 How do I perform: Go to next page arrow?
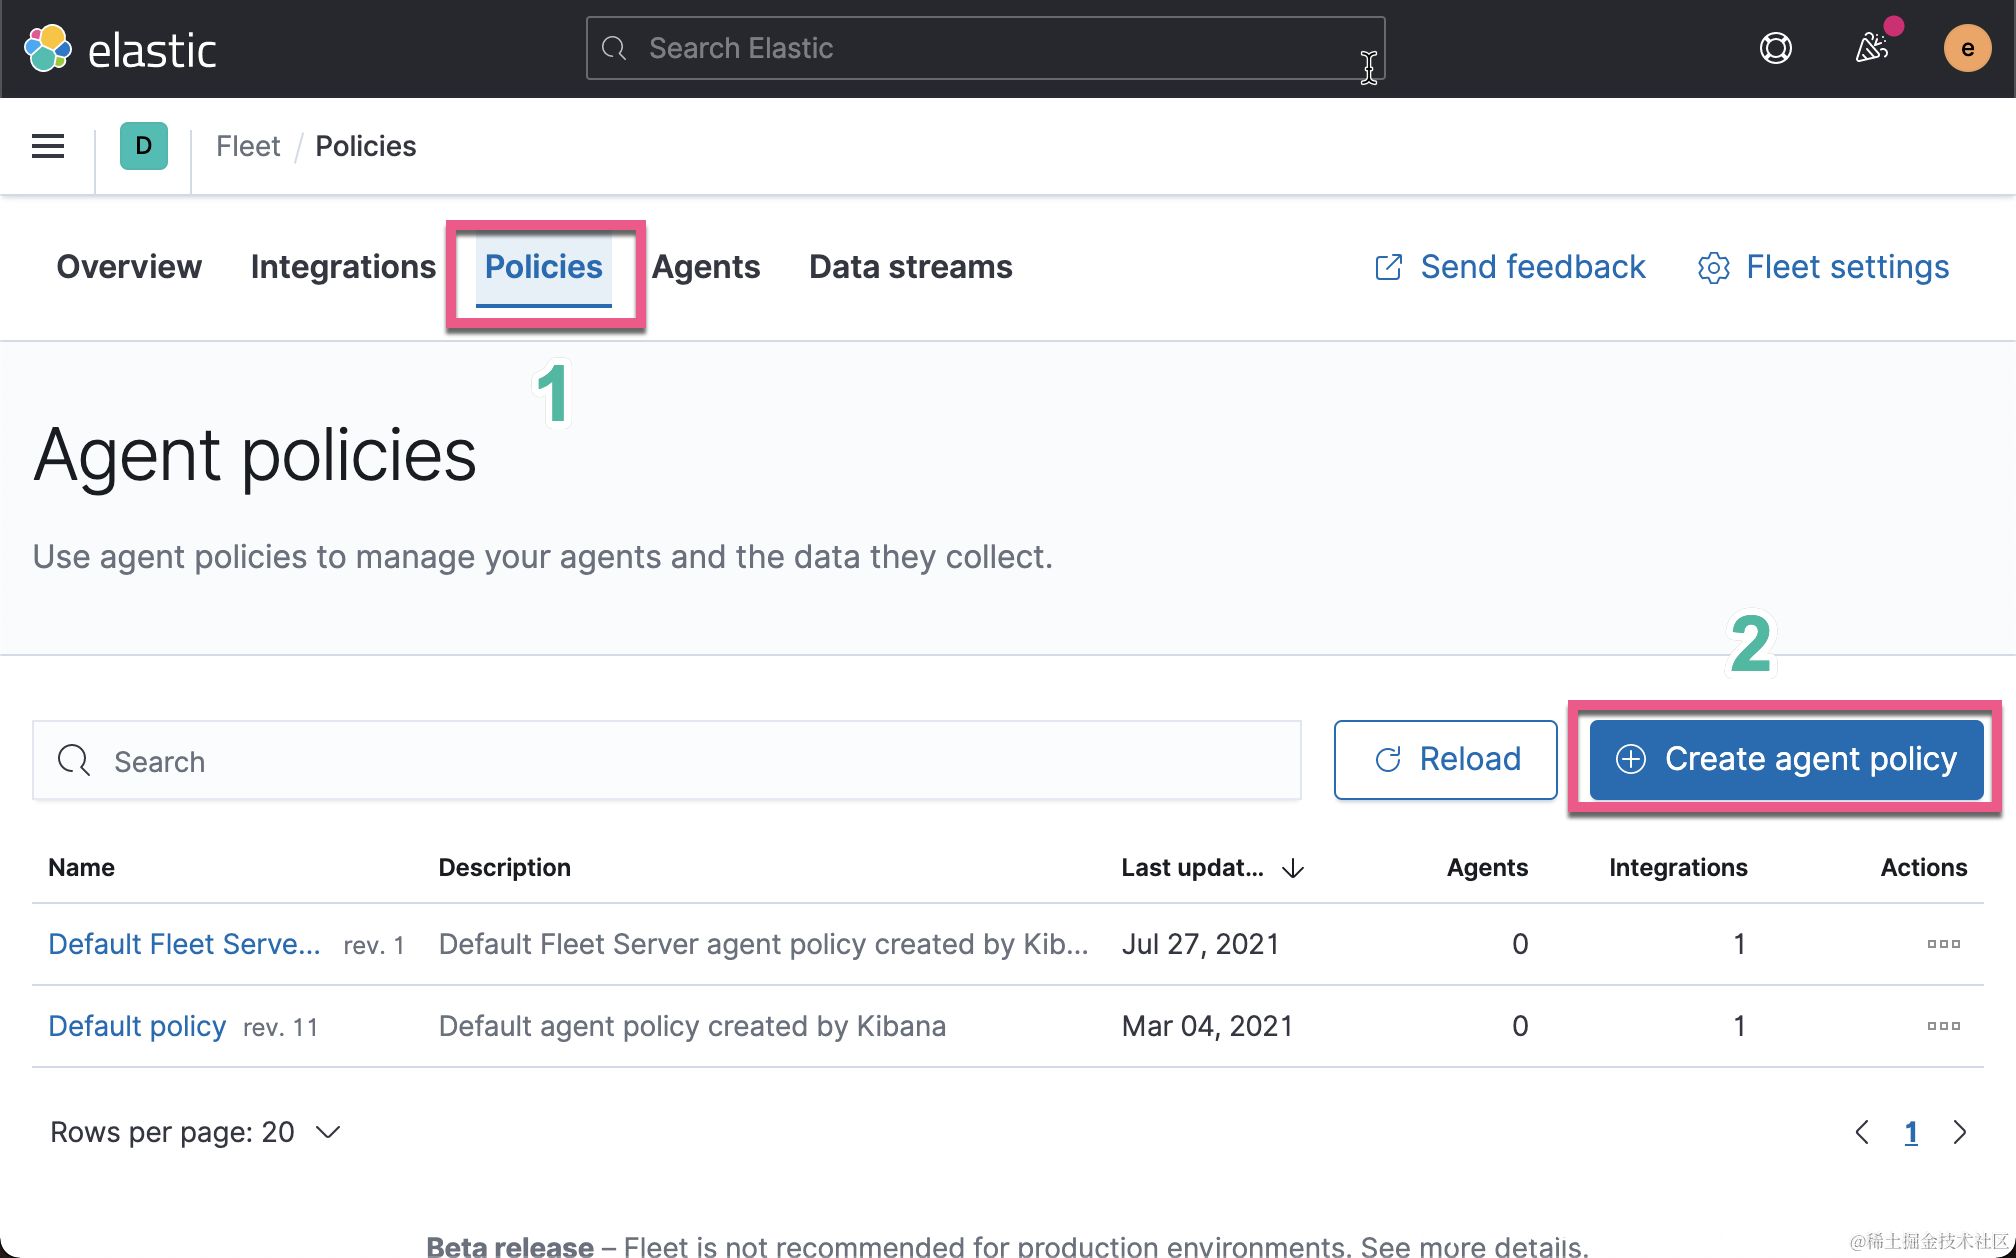pyautogui.click(x=1959, y=1132)
